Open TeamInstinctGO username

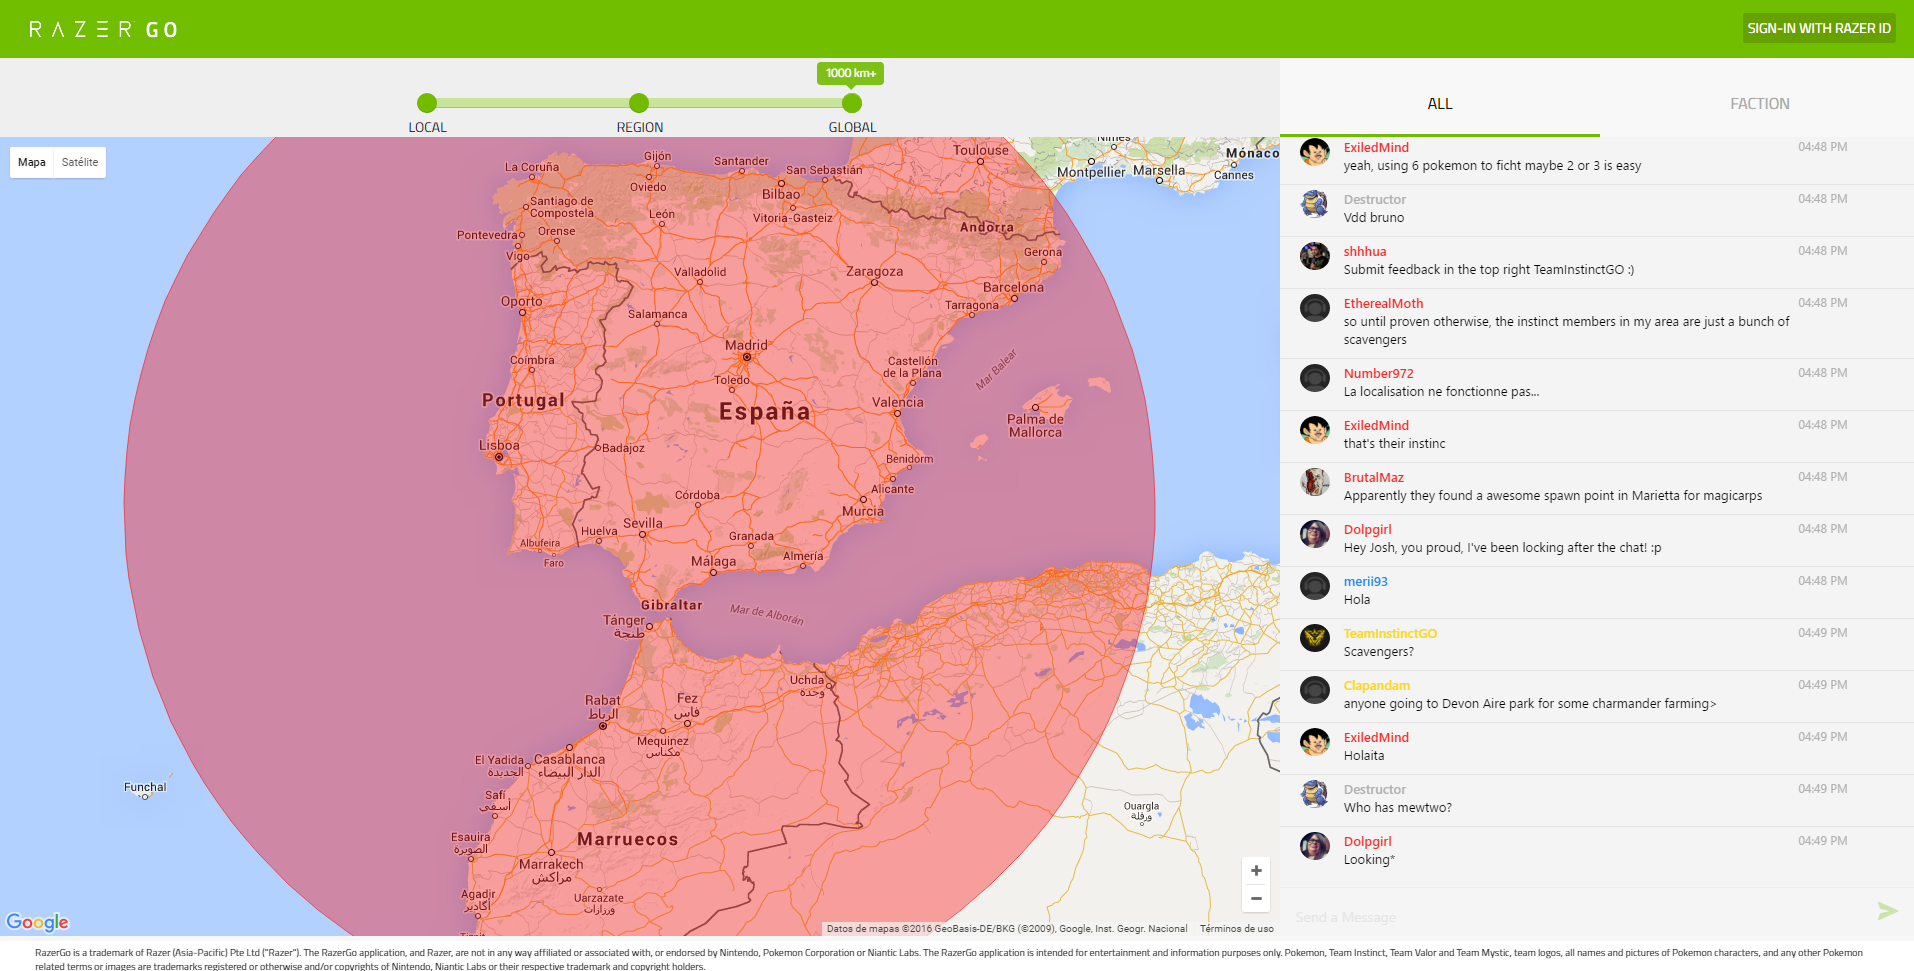tap(1390, 633)
